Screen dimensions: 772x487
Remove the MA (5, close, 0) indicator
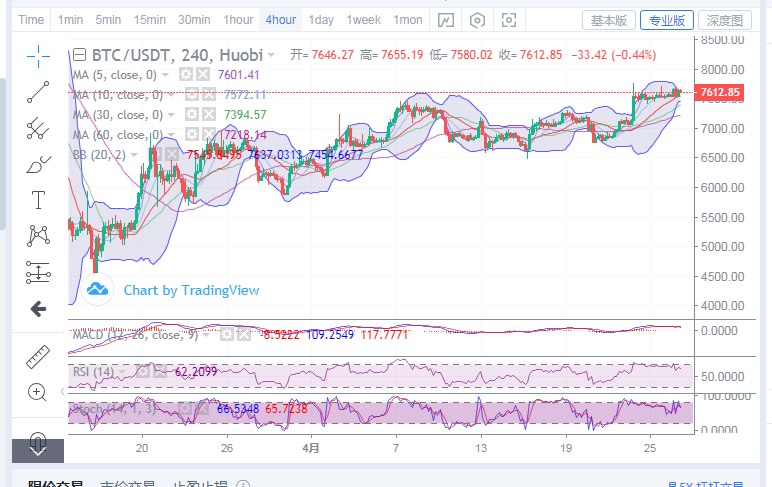coord(203,75)
